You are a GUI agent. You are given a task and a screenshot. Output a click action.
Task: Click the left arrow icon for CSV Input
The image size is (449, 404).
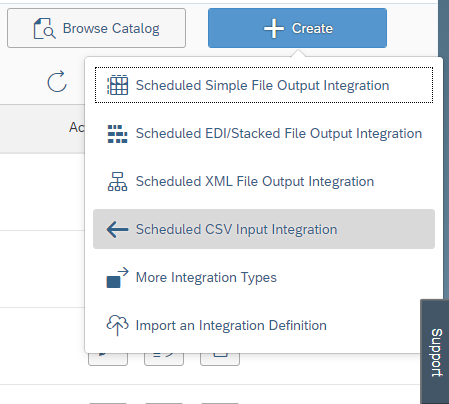(x=117, y=229)
